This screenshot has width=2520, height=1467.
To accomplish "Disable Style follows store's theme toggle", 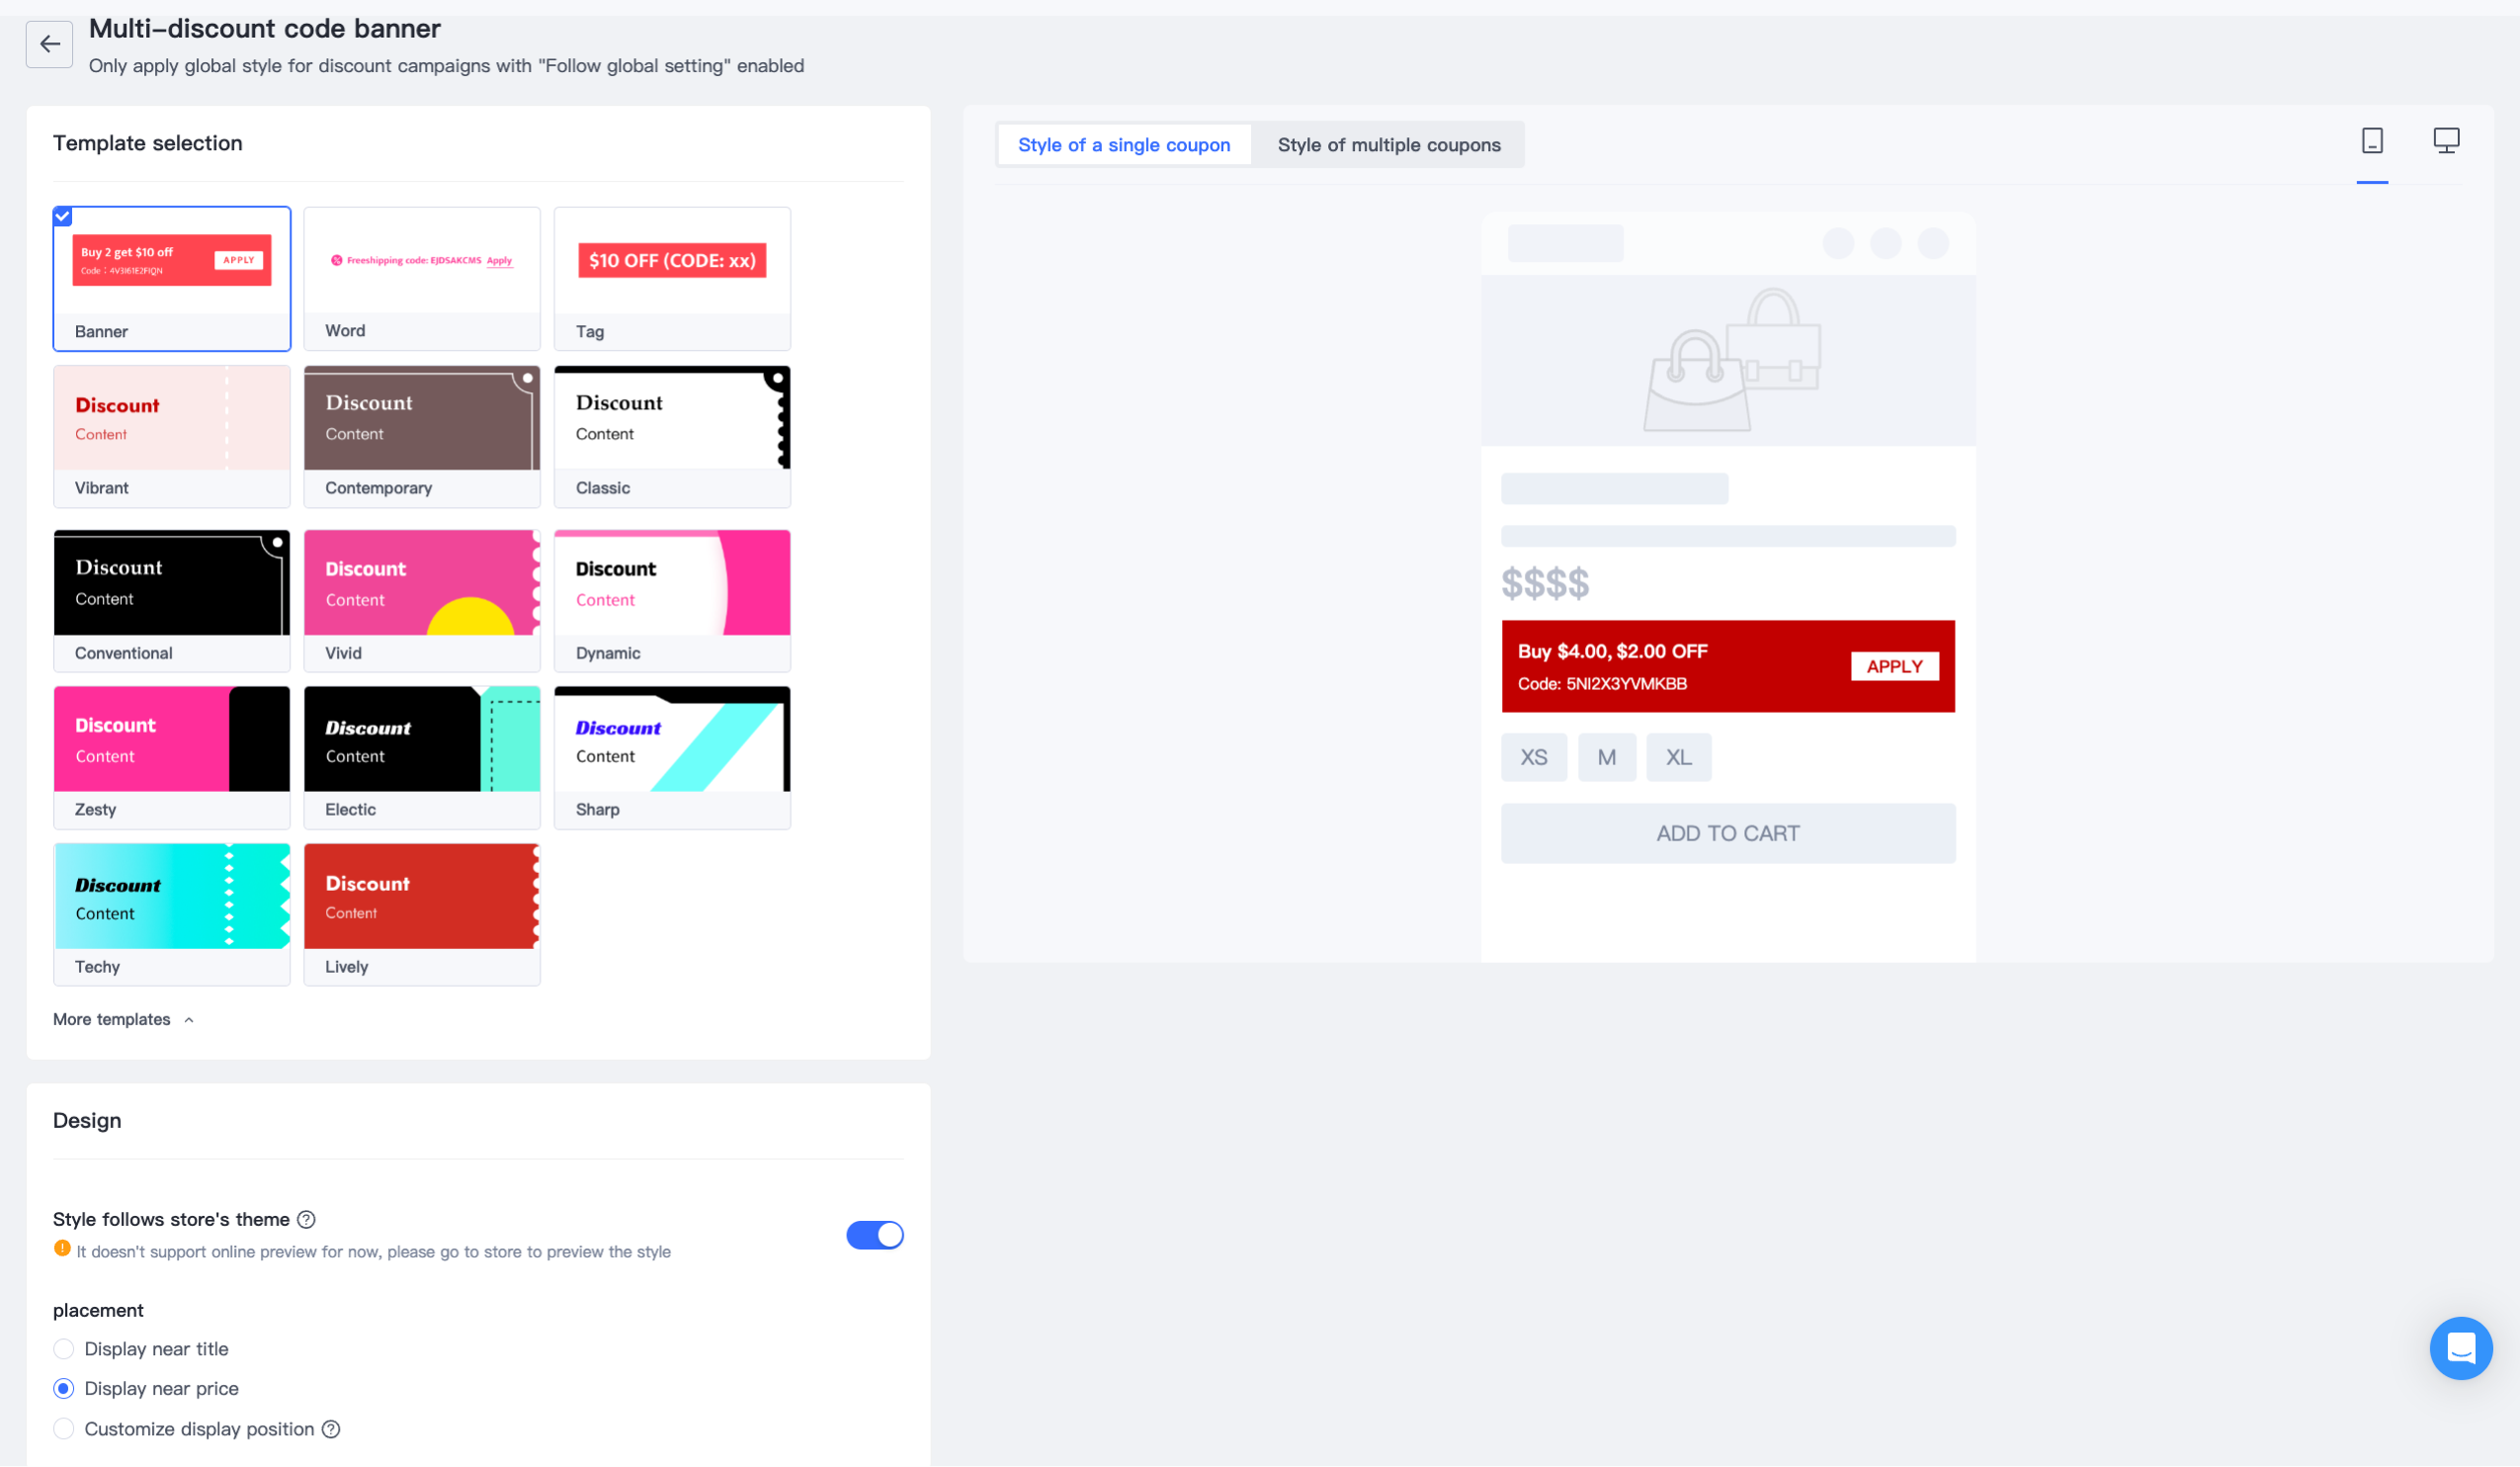I will [874, 1235].
